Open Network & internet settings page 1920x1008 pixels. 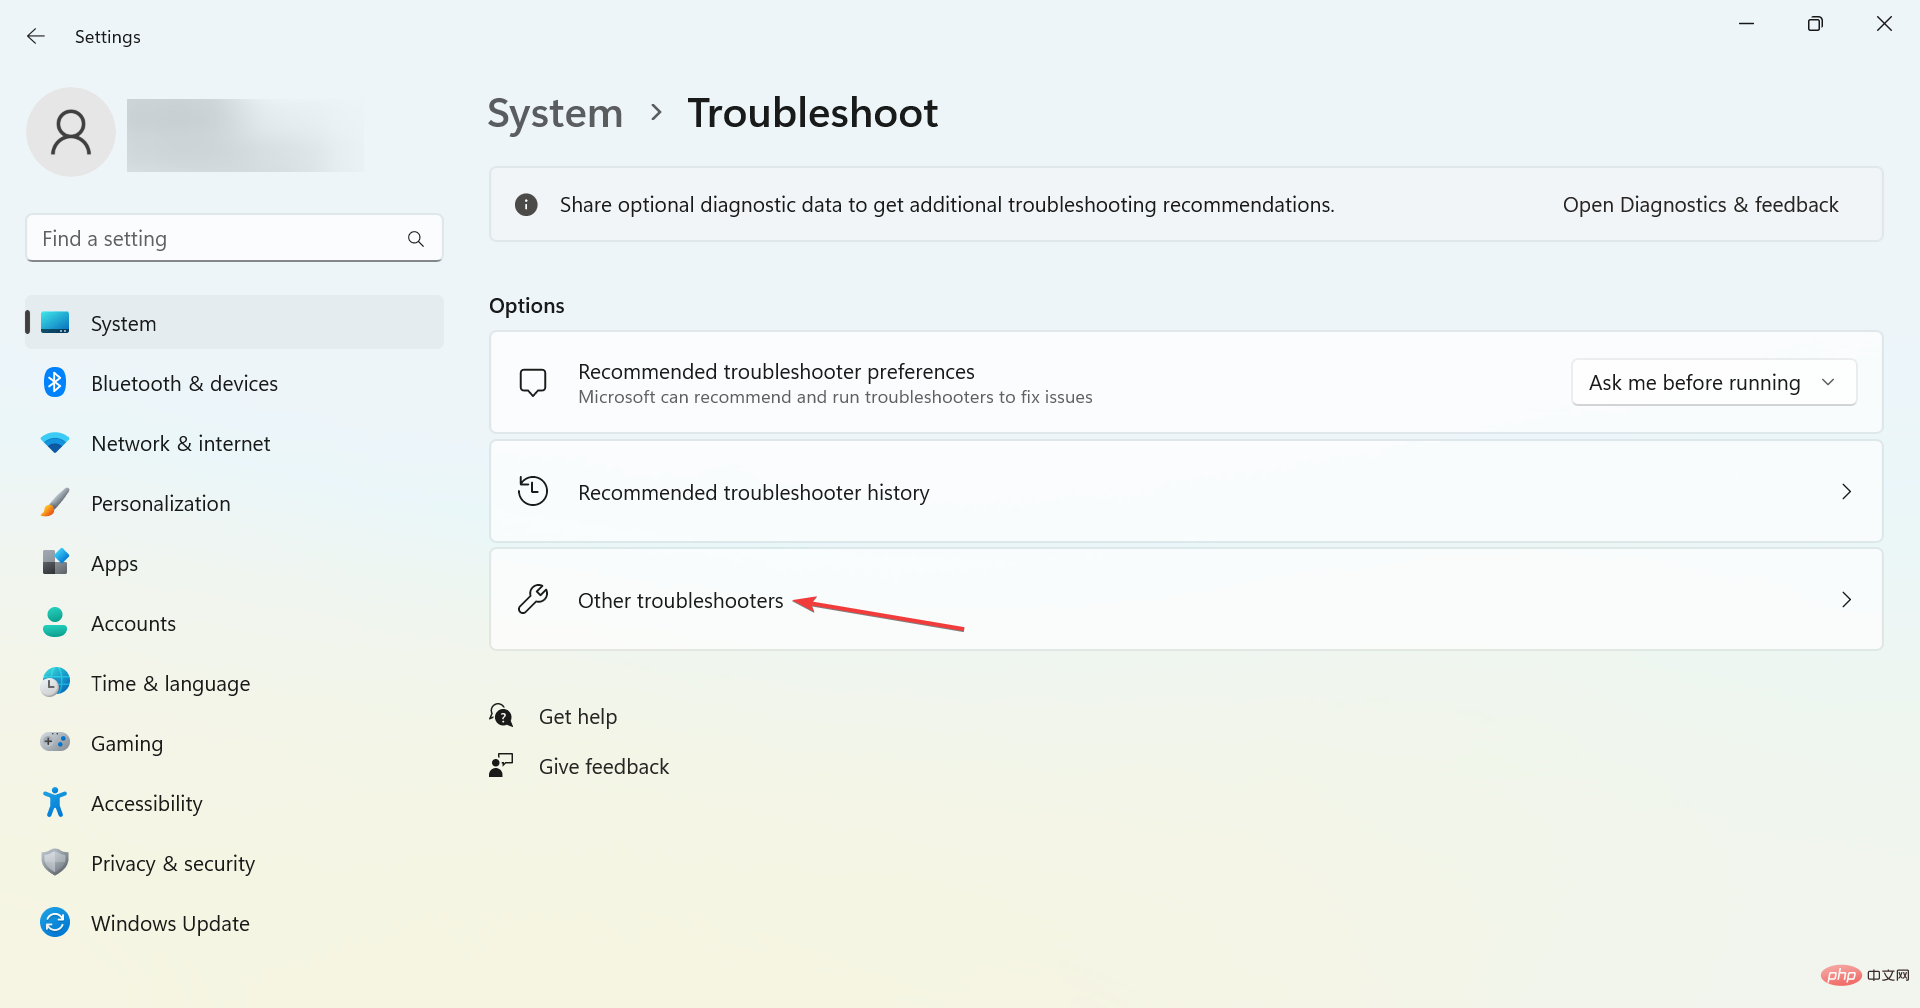[180, 444]
